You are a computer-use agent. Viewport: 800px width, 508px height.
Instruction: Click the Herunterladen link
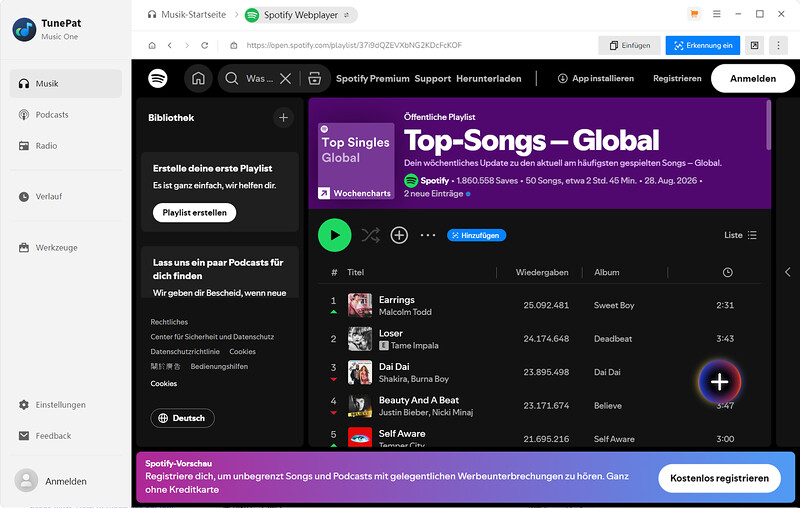489,79
